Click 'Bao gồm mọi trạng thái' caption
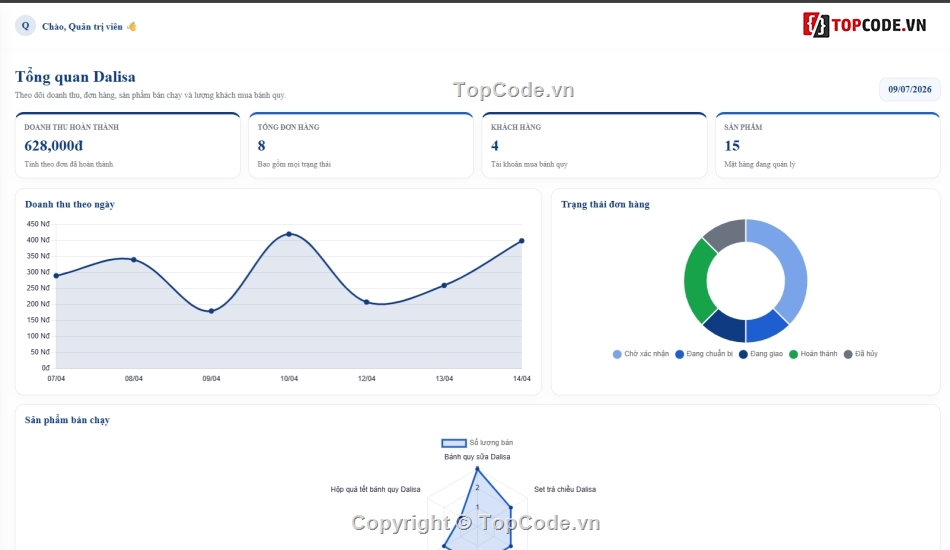Image resolution: width=950 pixels, height=550 pixels. [294, 164]
